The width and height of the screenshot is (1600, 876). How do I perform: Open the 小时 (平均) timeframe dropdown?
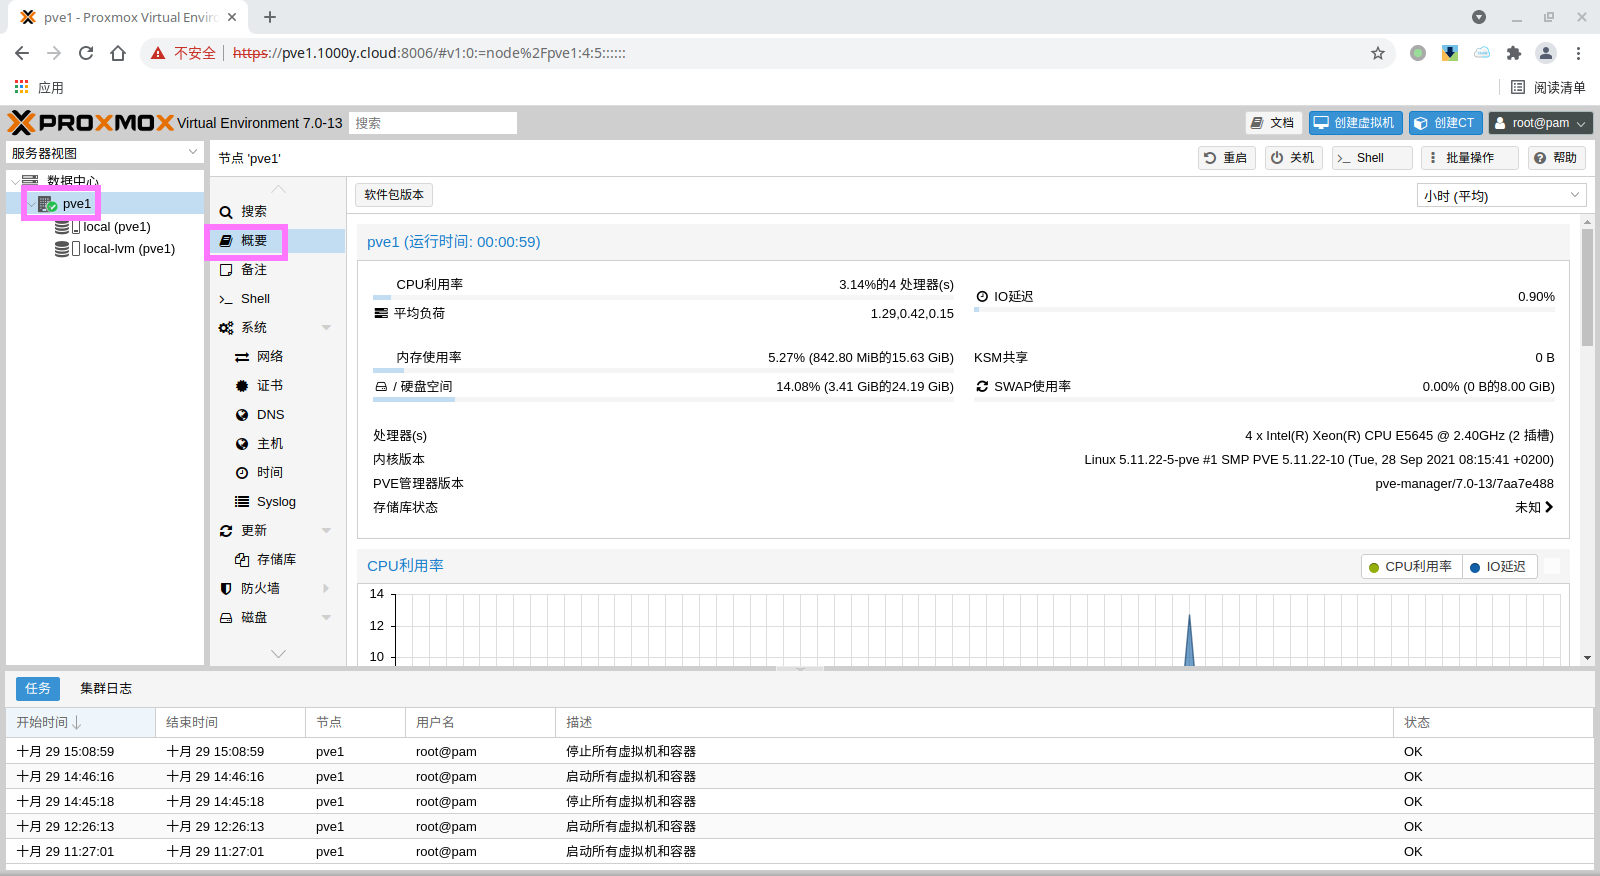click(1501, 196)
